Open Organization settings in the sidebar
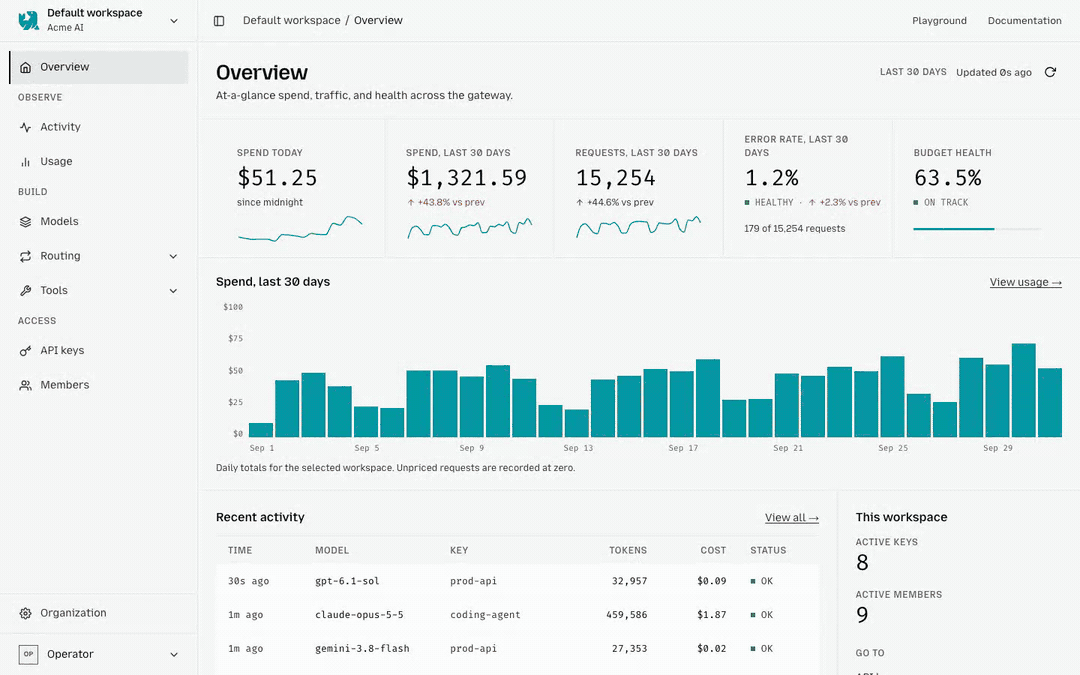This screenshot has height=675, width=1080. [x=98, y=613]
